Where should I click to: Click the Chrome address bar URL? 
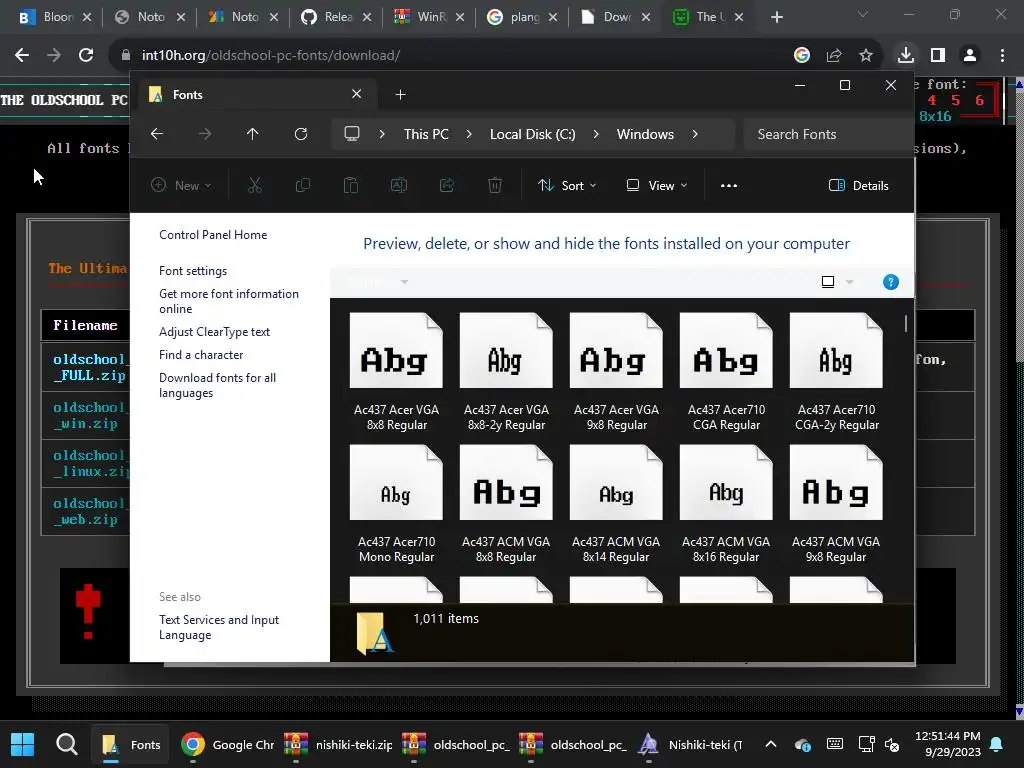point(270,55)
